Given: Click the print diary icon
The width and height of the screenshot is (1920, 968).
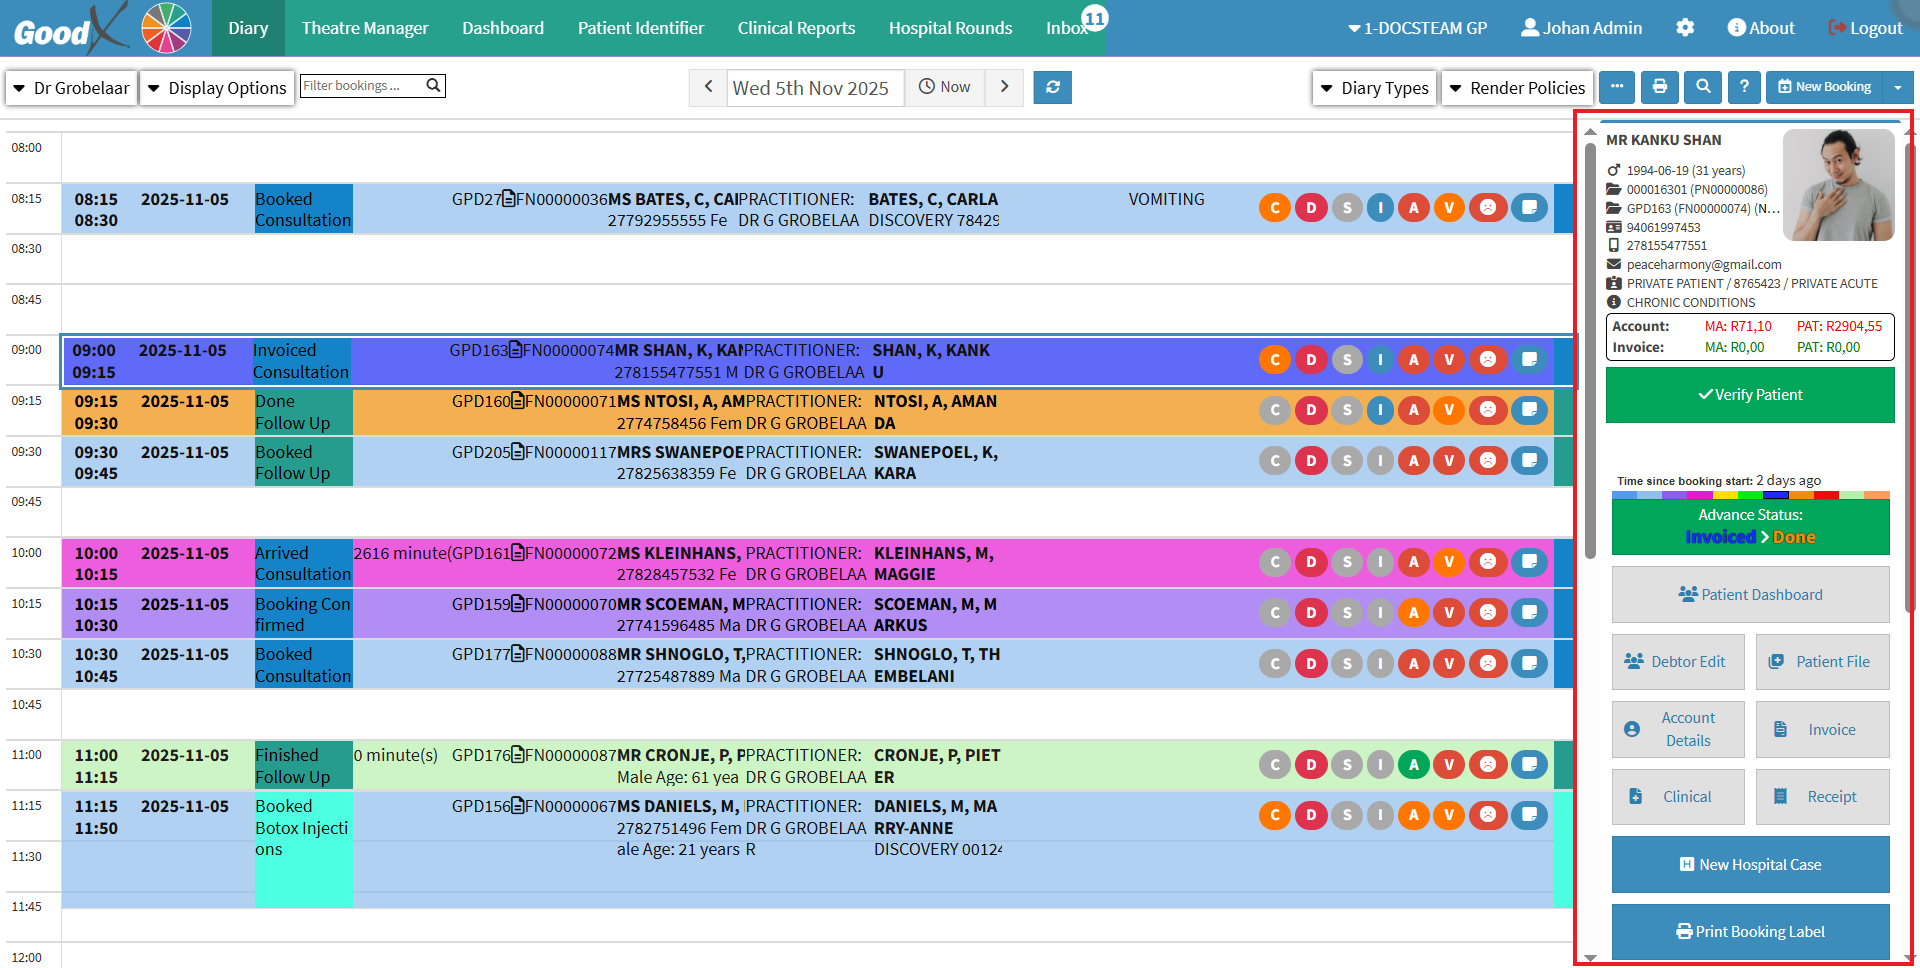Looking at the screenshot, I should click(x=1660, y=87).
